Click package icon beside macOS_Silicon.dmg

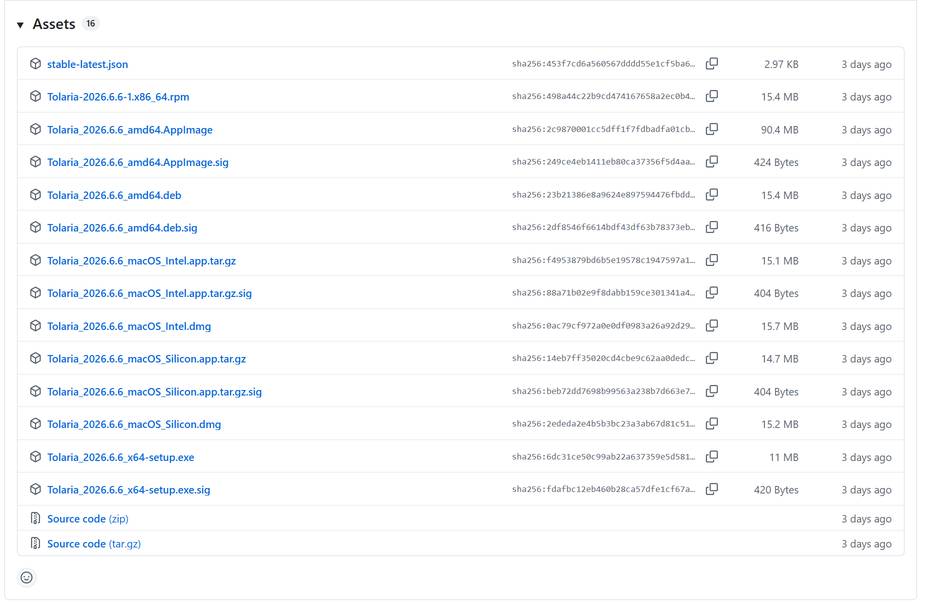(36, 424)
